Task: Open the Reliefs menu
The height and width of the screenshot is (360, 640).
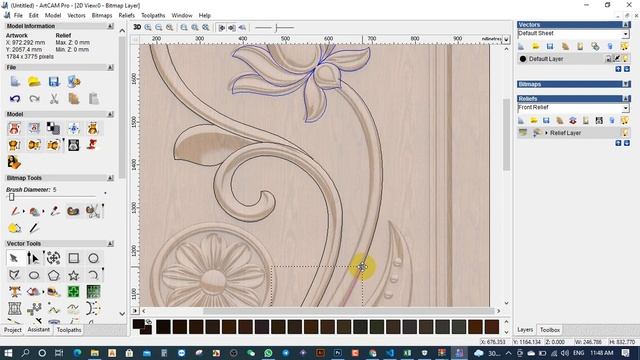Action: [127, 16]
